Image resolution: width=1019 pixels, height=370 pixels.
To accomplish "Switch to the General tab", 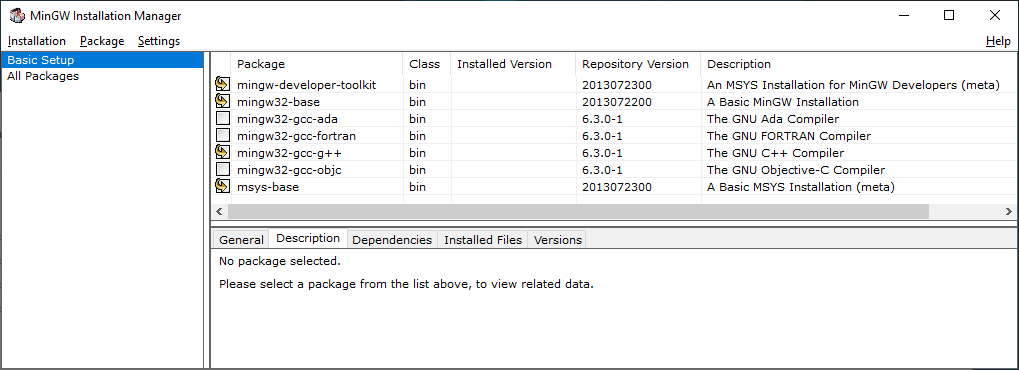I will (x=241, y=240).
